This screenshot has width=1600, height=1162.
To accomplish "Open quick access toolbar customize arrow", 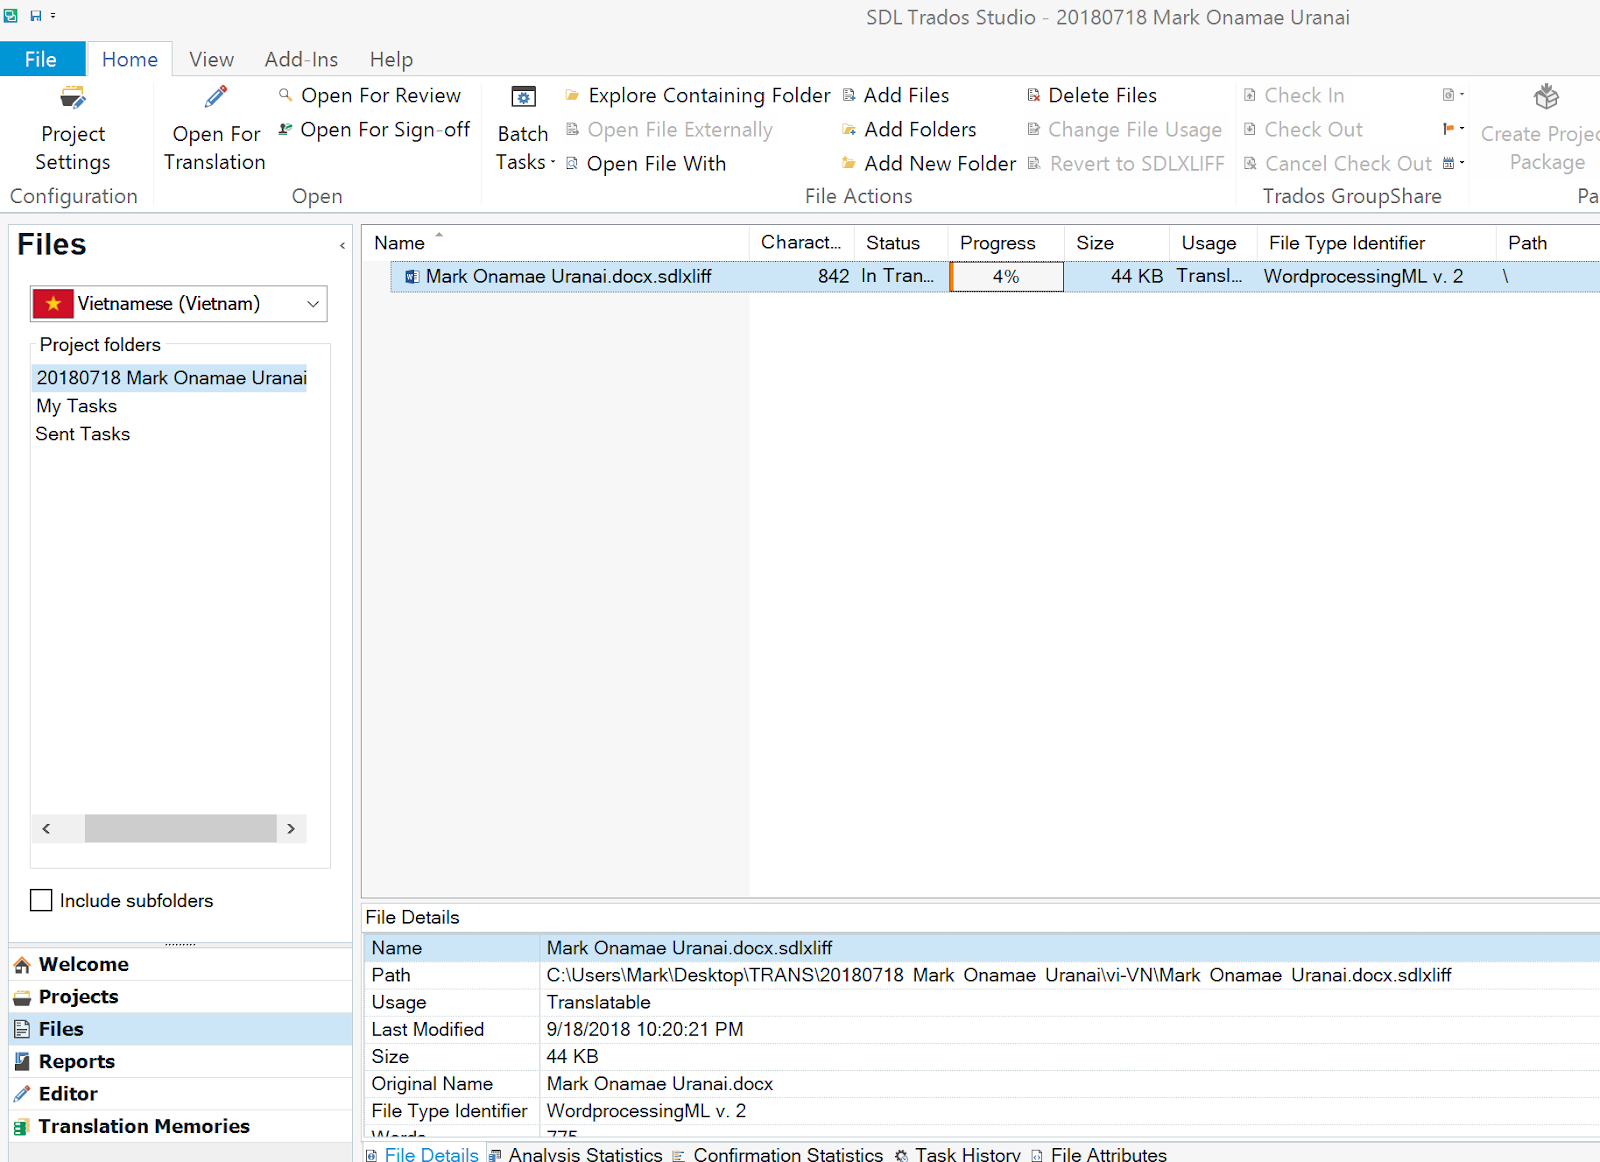I will point(53,16).
